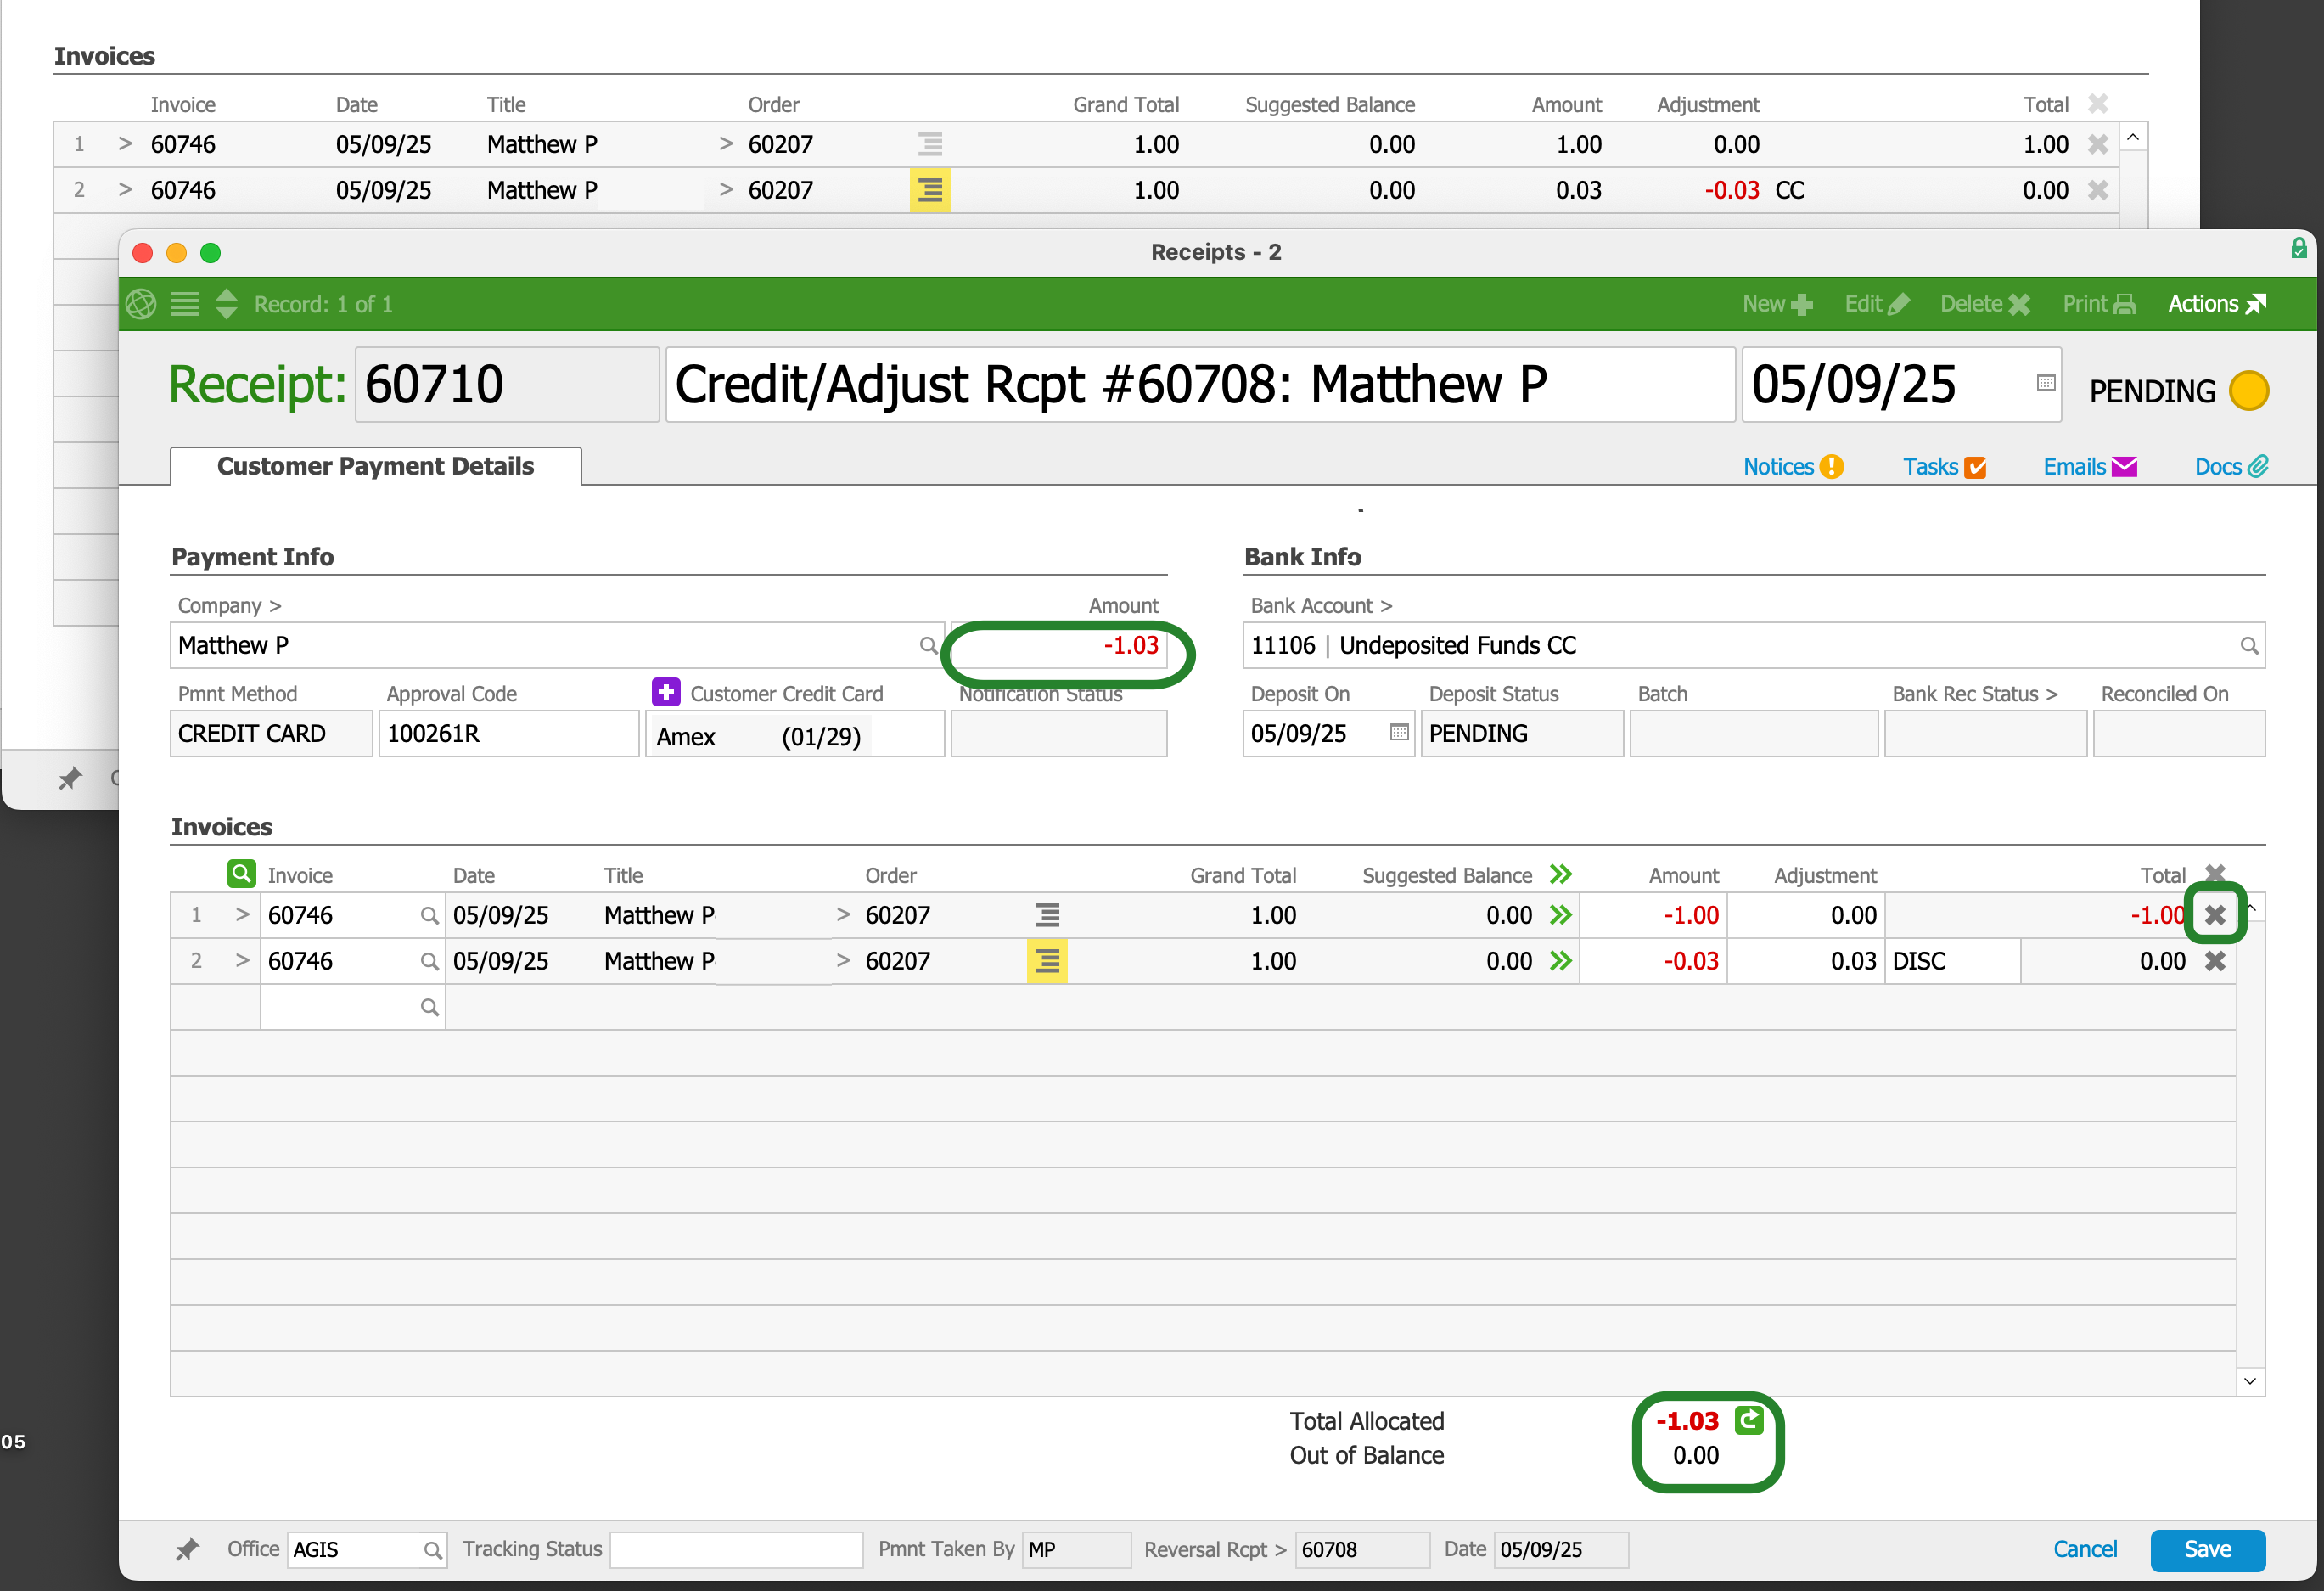
Task: Select the Customer Payment Details tab
Action: (375, 467)
